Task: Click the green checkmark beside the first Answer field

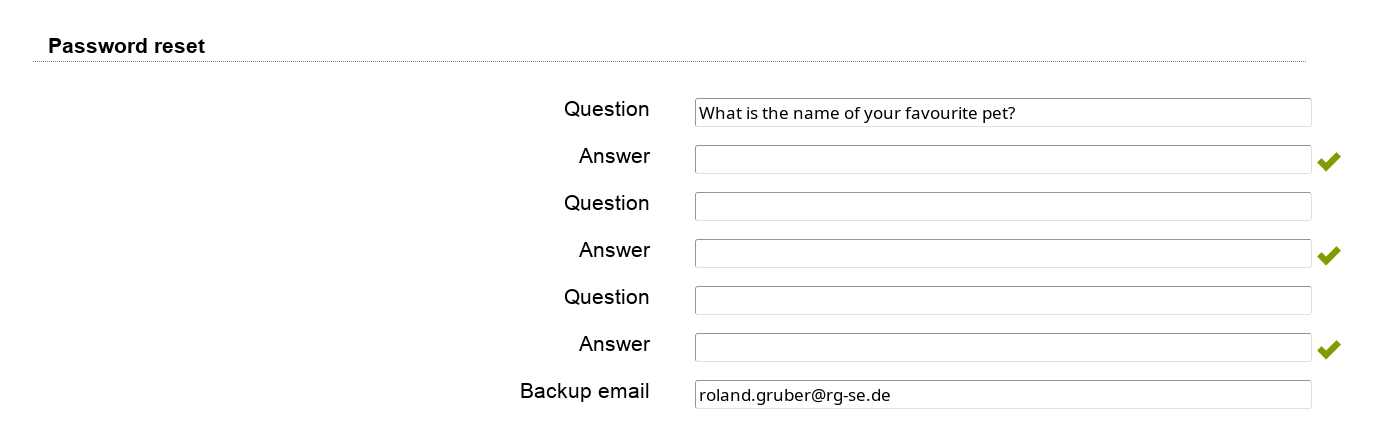Action: (x=1328, y=161)
